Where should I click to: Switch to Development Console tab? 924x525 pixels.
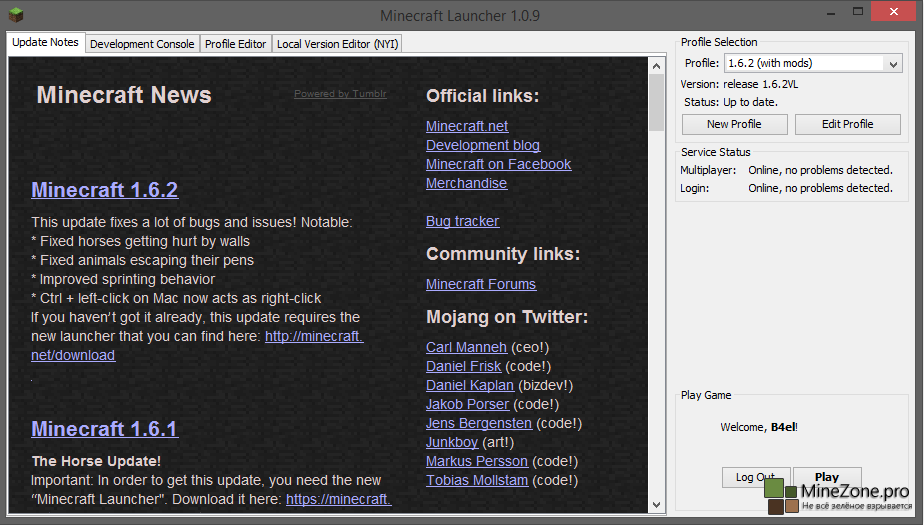pyautogui.click(x=142, y=44)
